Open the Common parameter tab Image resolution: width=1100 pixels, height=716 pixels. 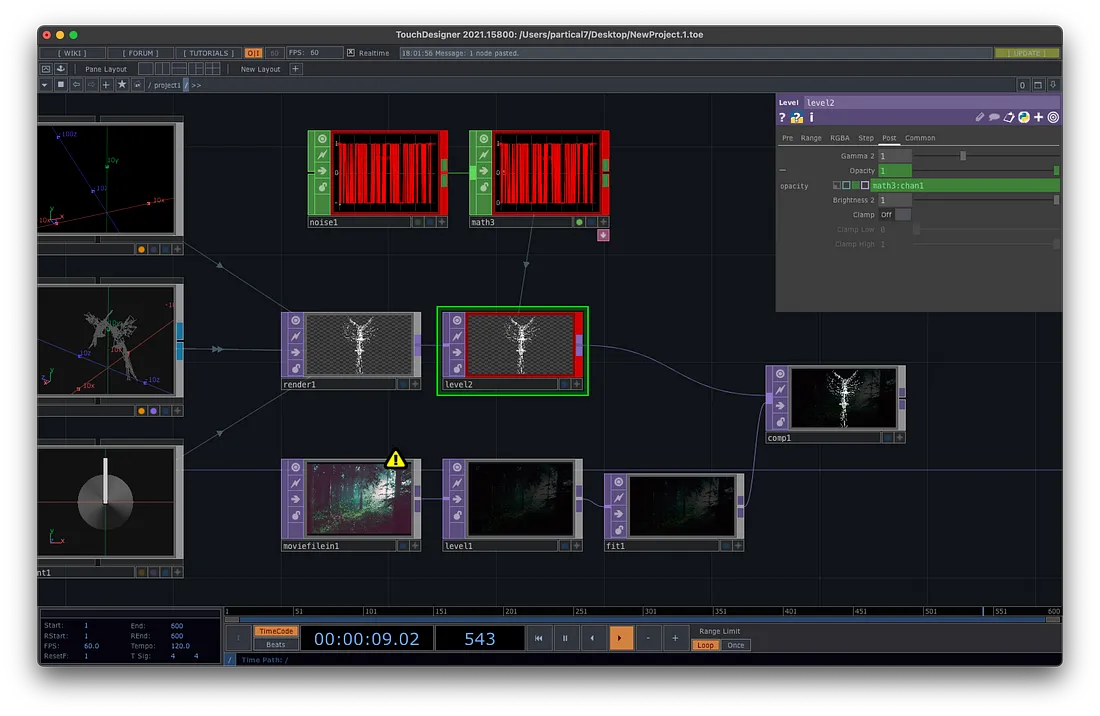pyautogui.click(x=920, y=138)
